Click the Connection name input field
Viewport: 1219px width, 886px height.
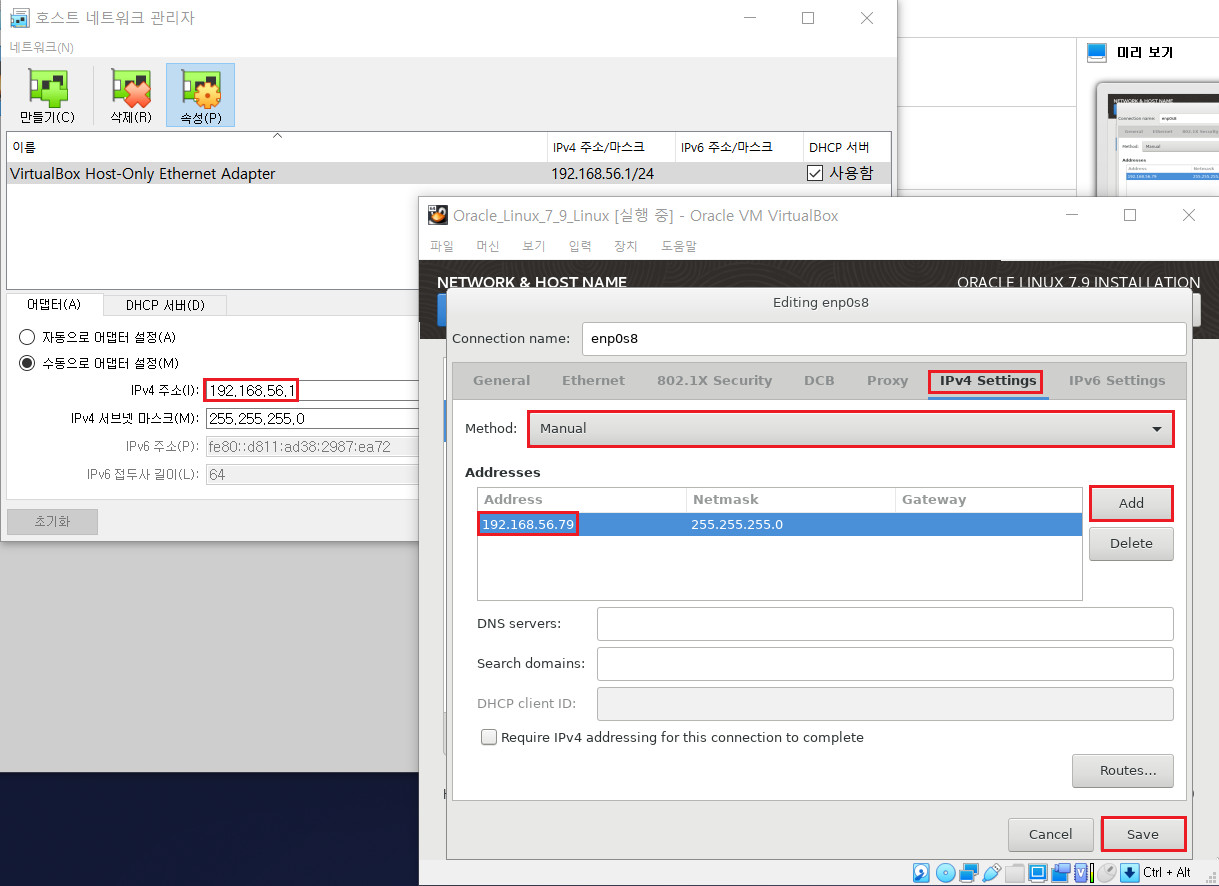tap(883, 338)
